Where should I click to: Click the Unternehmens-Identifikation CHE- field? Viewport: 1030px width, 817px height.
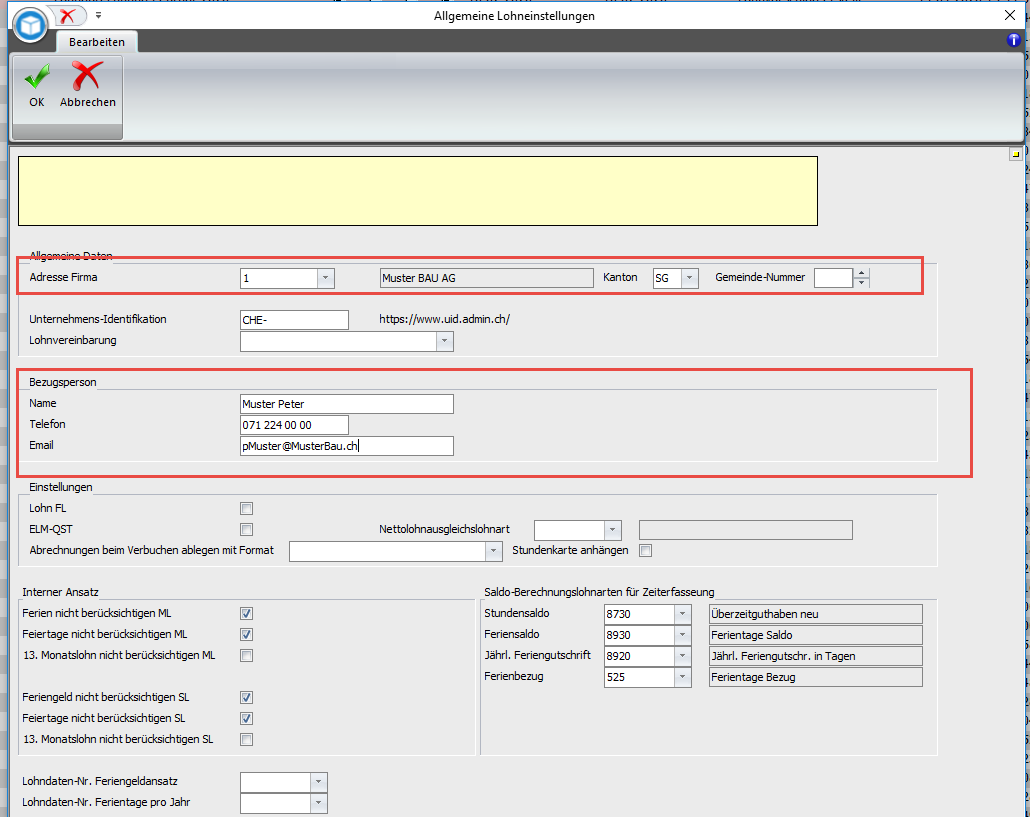[294, 320]
